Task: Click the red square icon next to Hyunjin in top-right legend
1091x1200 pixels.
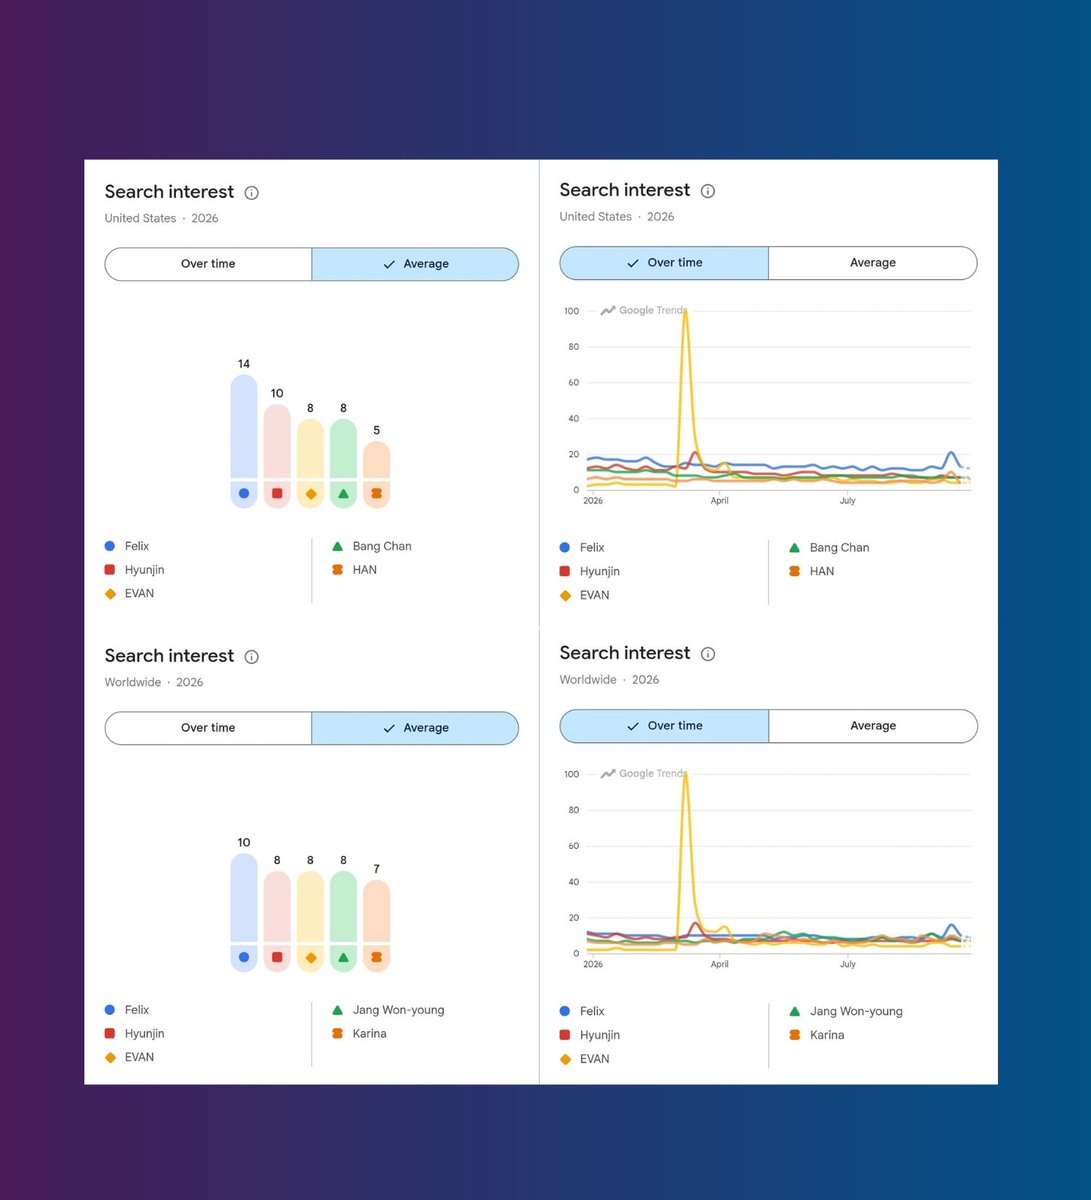Action: point(565,571)
